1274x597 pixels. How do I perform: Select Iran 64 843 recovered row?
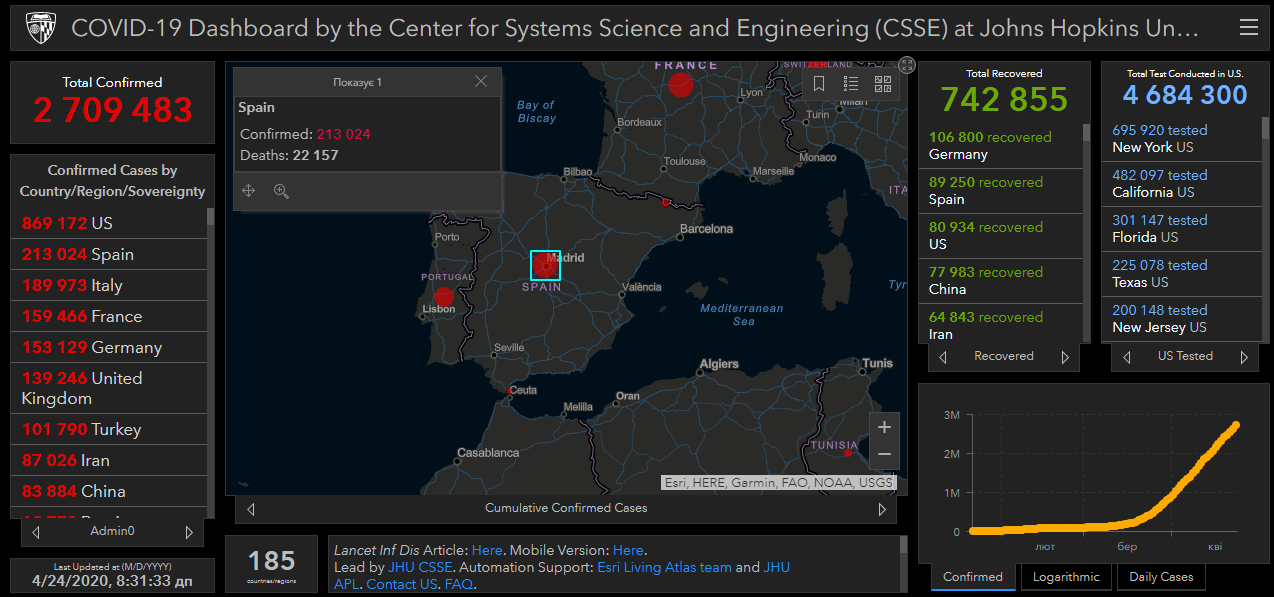pos(1000,323)
